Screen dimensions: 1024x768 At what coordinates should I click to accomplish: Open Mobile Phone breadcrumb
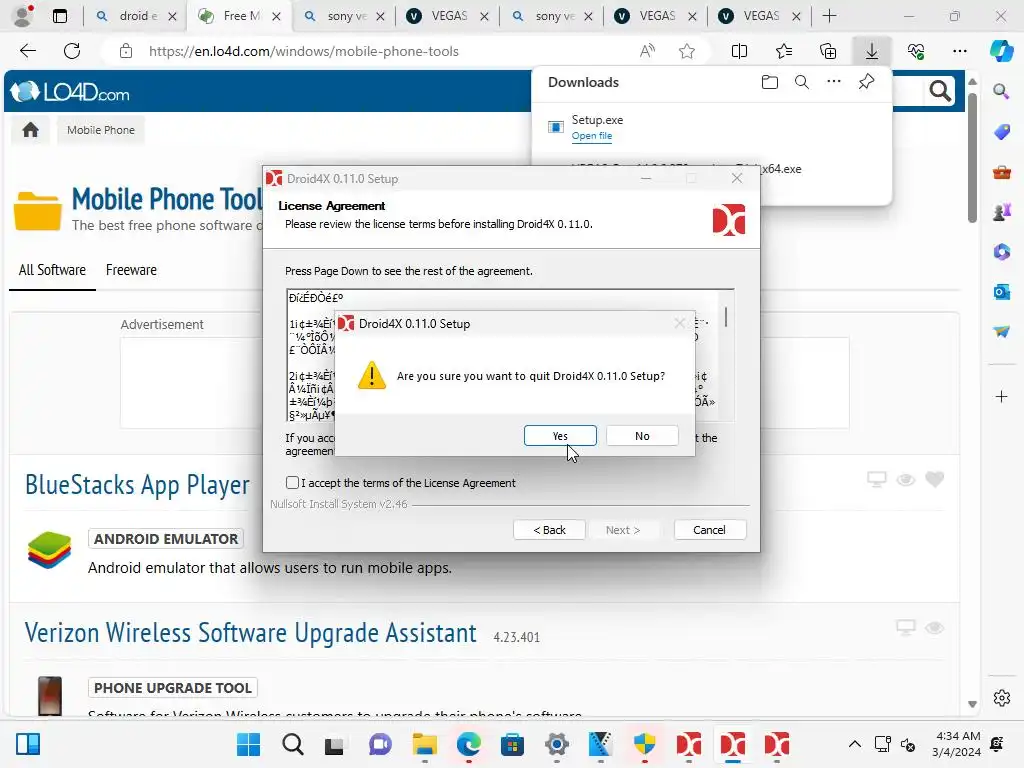(x=101, y=130)
